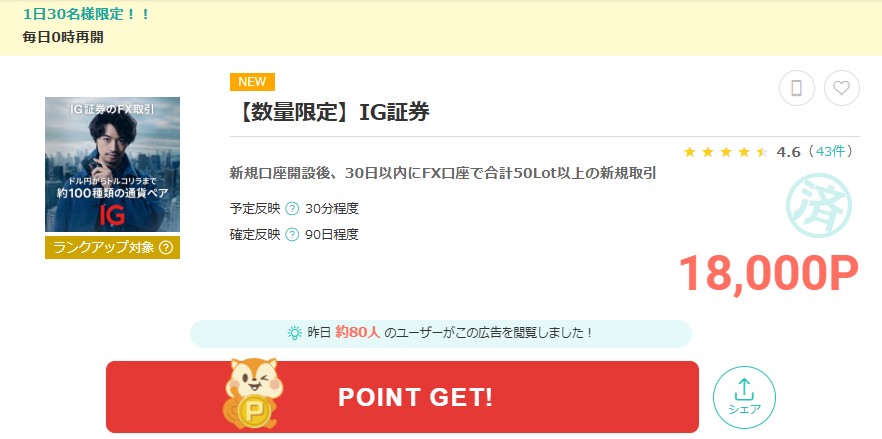882x439 pixels.
Task: Click the star rating 4.6 display
Action: coord(741,152)
